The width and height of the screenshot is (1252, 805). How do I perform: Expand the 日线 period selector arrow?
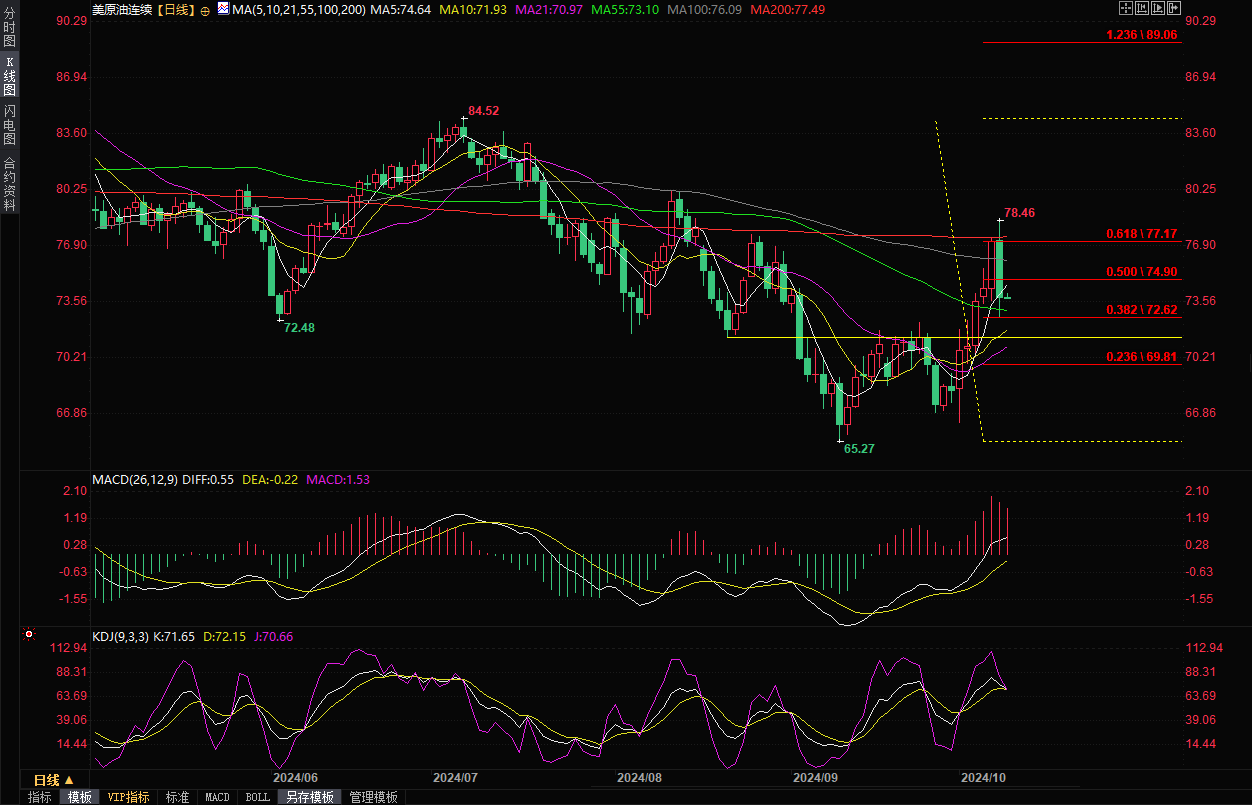69,780
